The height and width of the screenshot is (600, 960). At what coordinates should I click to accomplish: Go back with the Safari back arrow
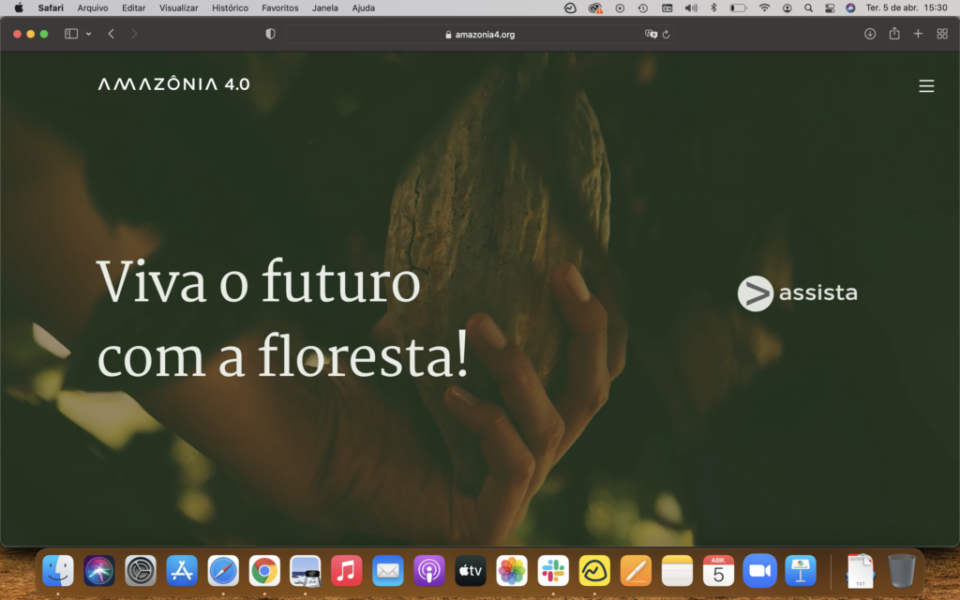111,34
